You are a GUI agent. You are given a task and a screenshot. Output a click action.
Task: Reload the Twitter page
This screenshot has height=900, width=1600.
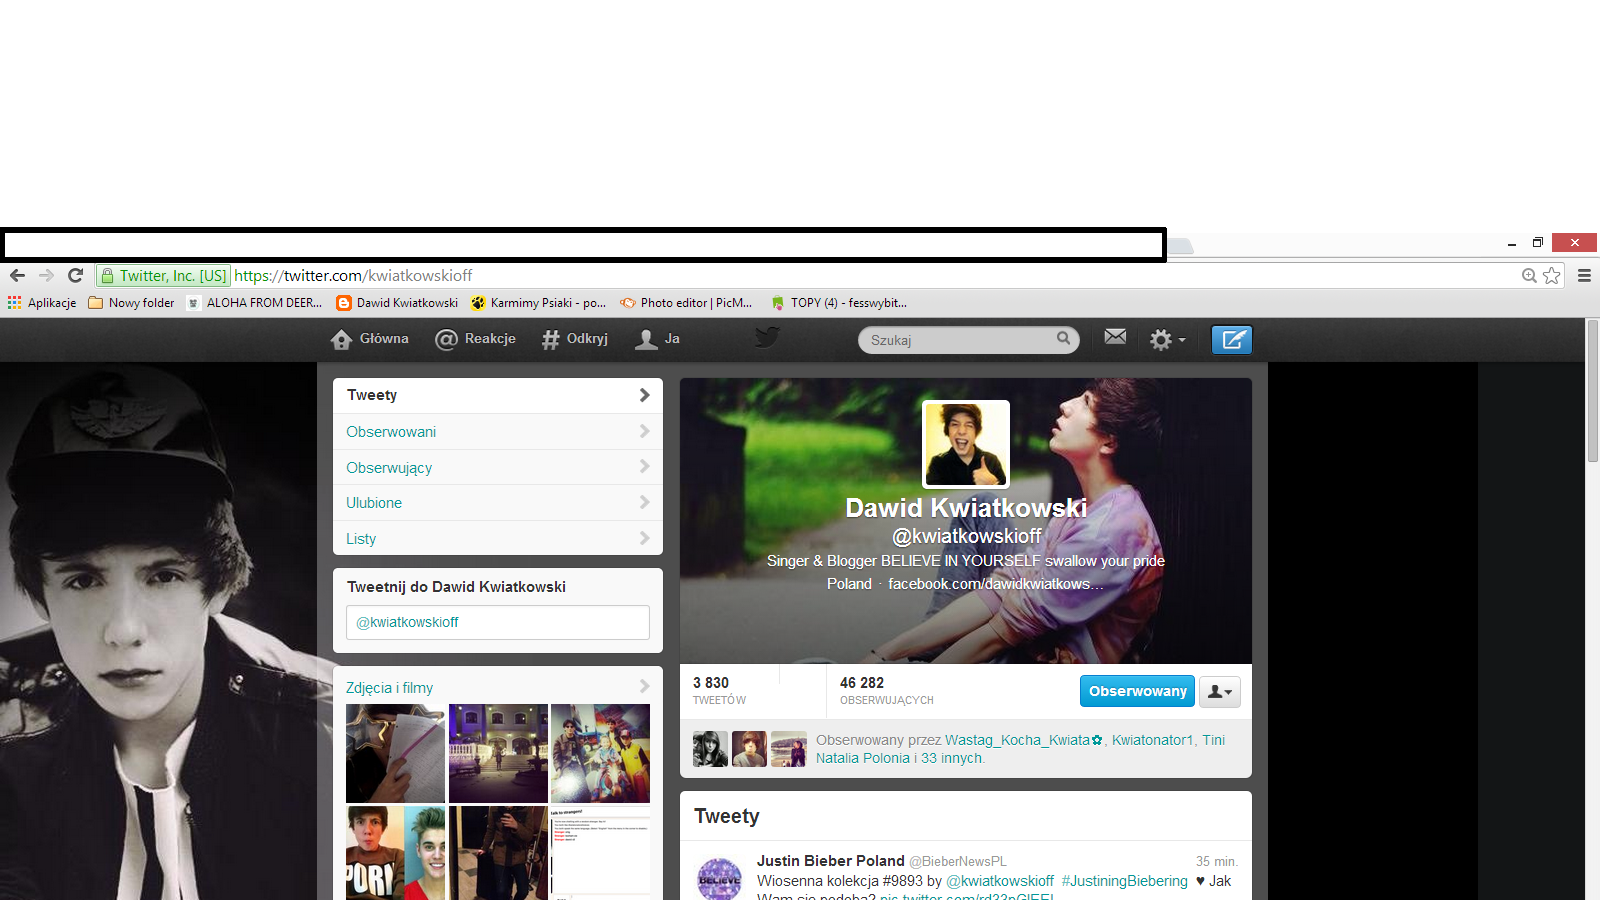coord(75,276)
